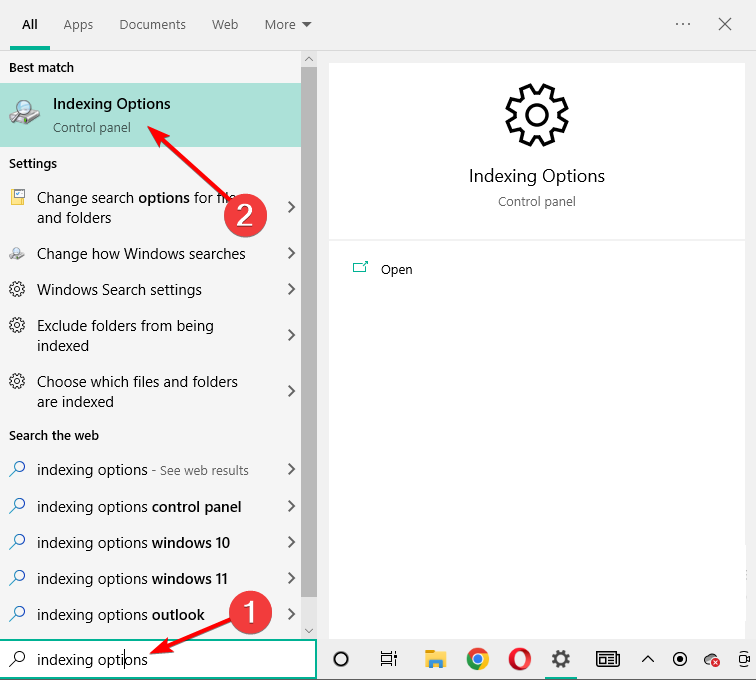Open Cortana circle icon on taskbar
This screenshot has height=681, width=756.
(341, 659)
